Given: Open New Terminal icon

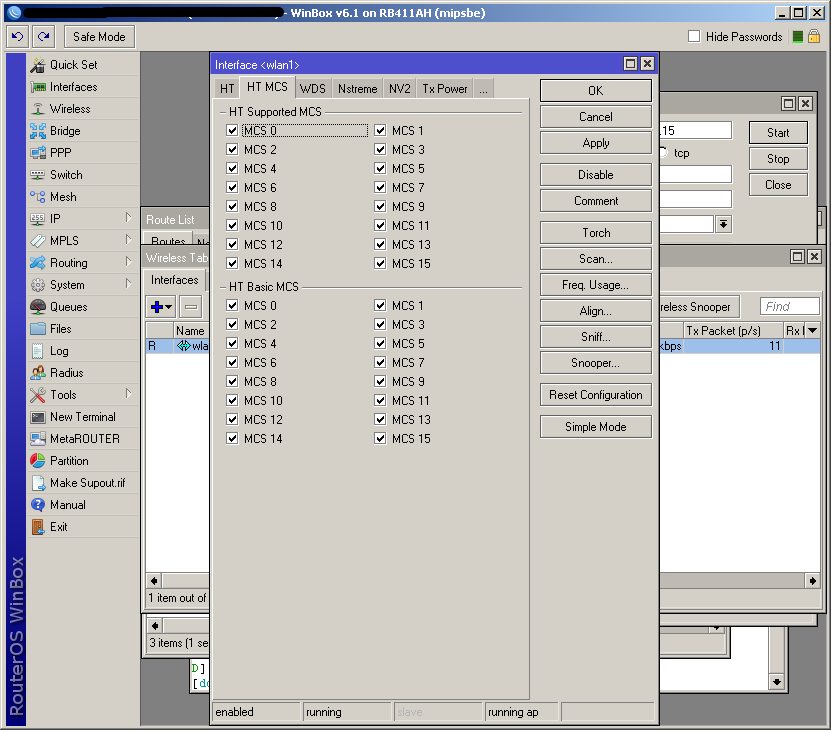Looking at the screenshot, I should (38, 417).
